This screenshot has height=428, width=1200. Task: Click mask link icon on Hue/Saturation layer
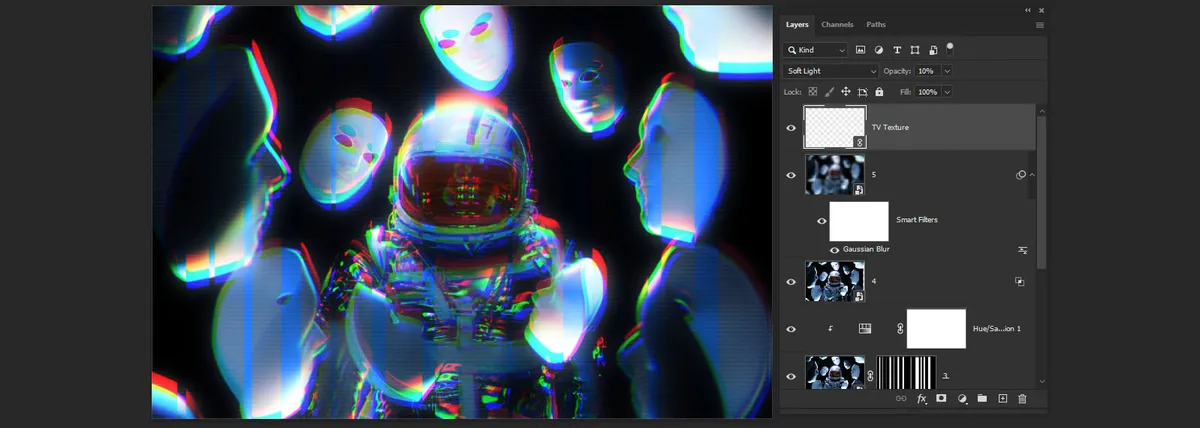click(899, 328)
